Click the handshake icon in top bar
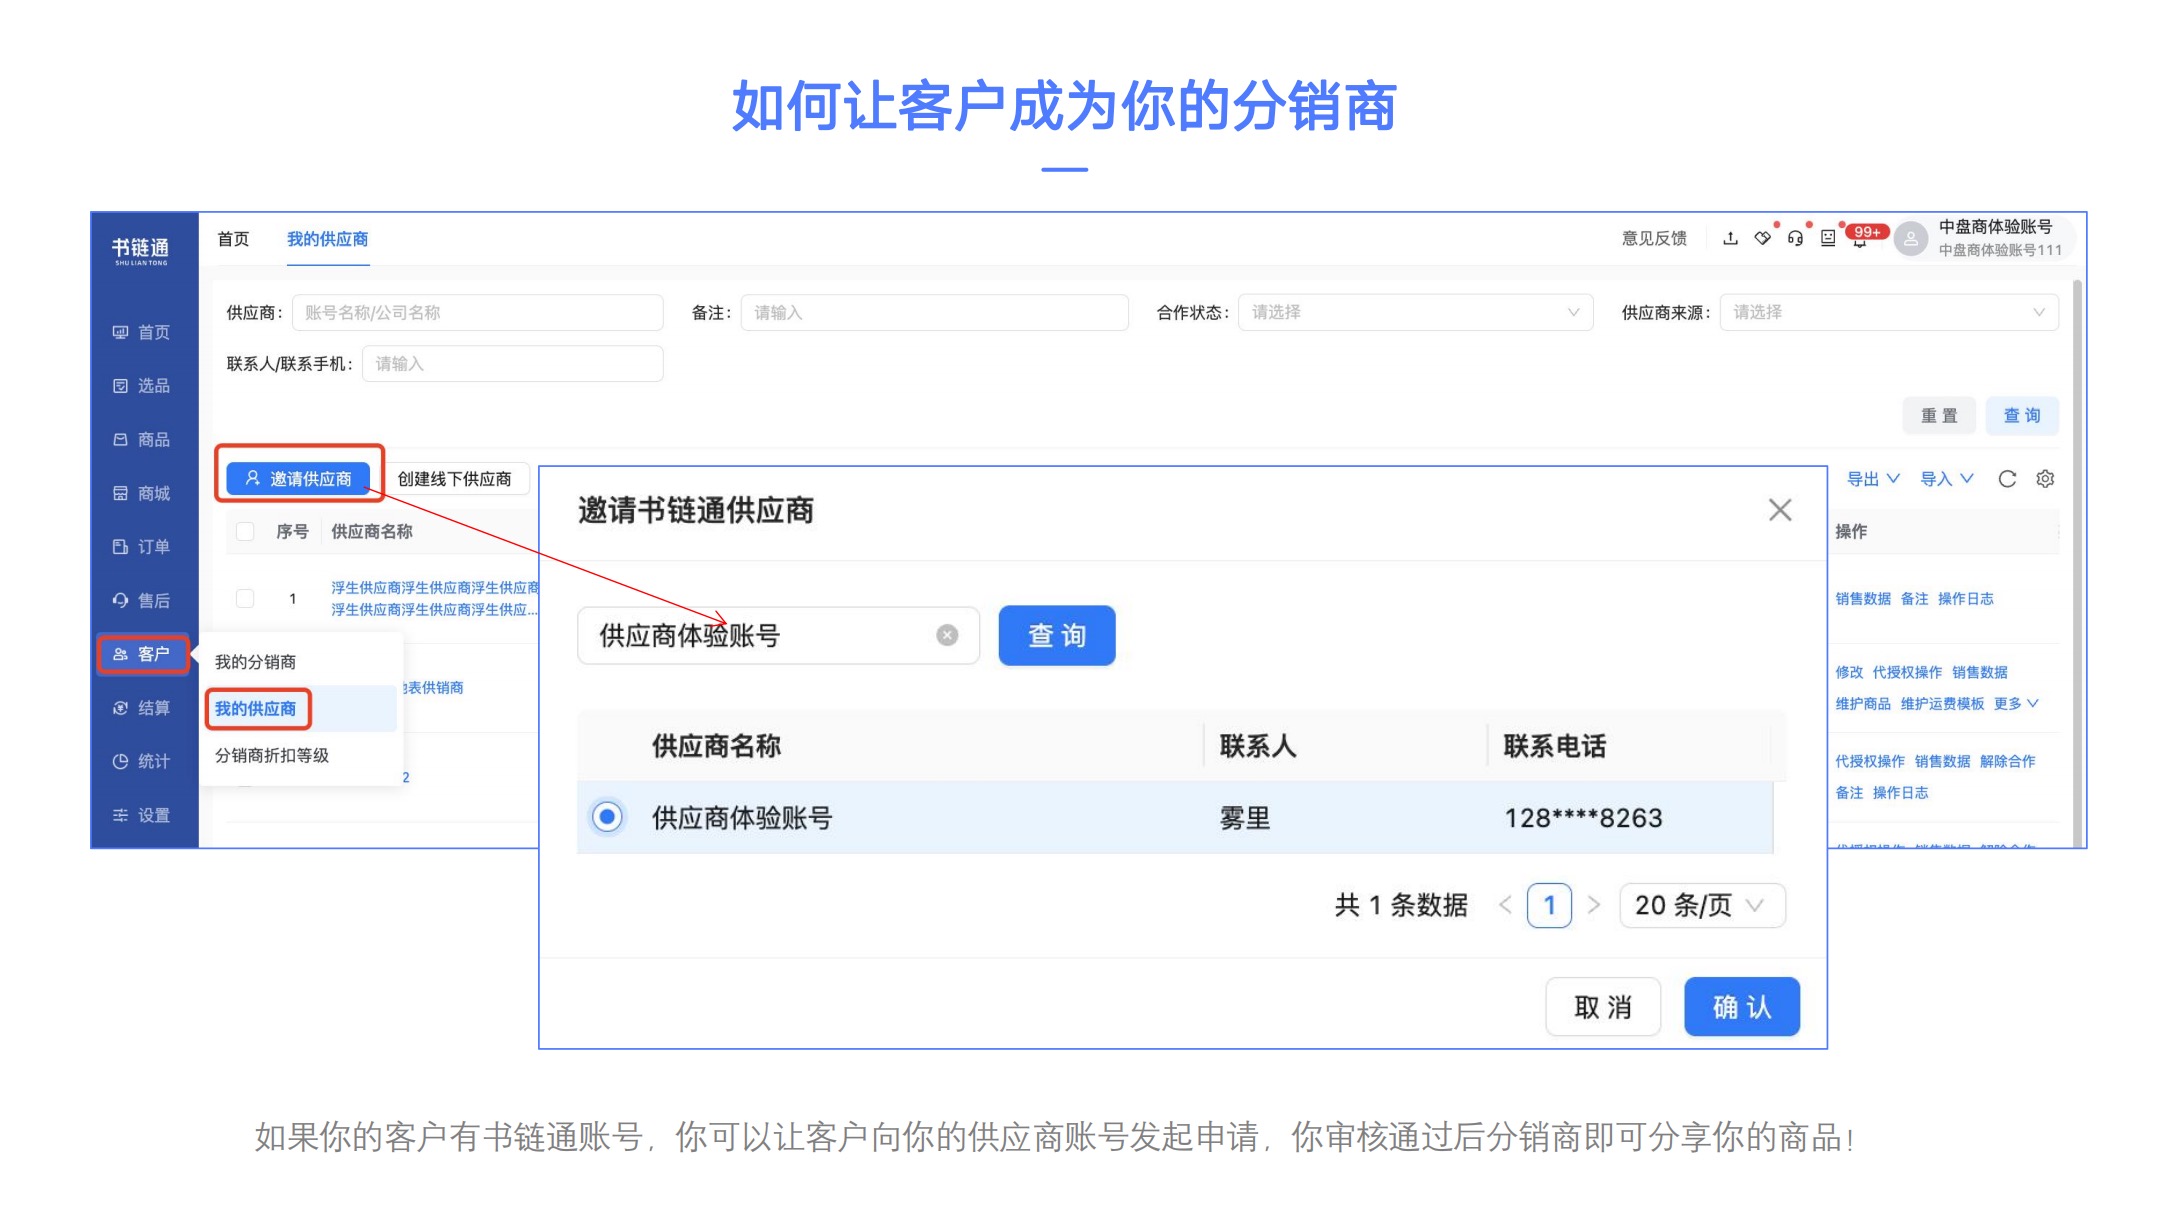 pyautogui.click(x=1763, y=238)
